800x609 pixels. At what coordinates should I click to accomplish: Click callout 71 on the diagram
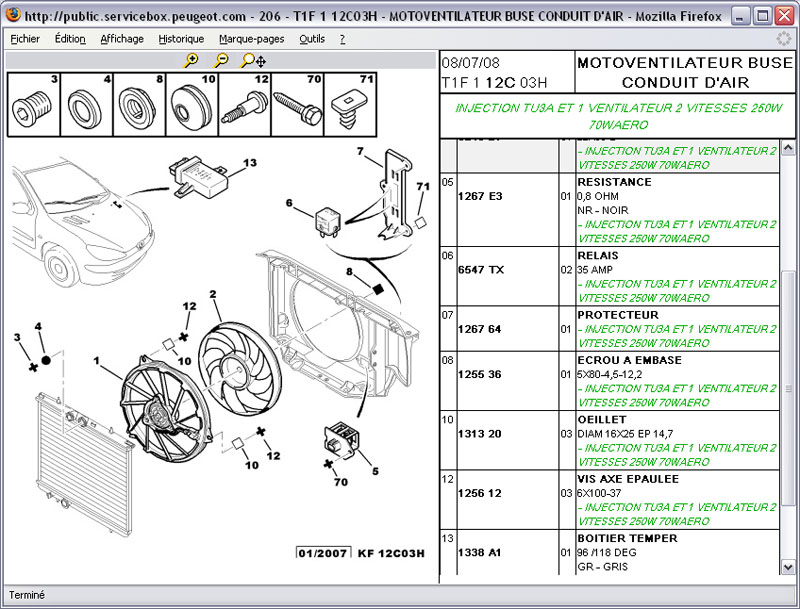point(423,187)
